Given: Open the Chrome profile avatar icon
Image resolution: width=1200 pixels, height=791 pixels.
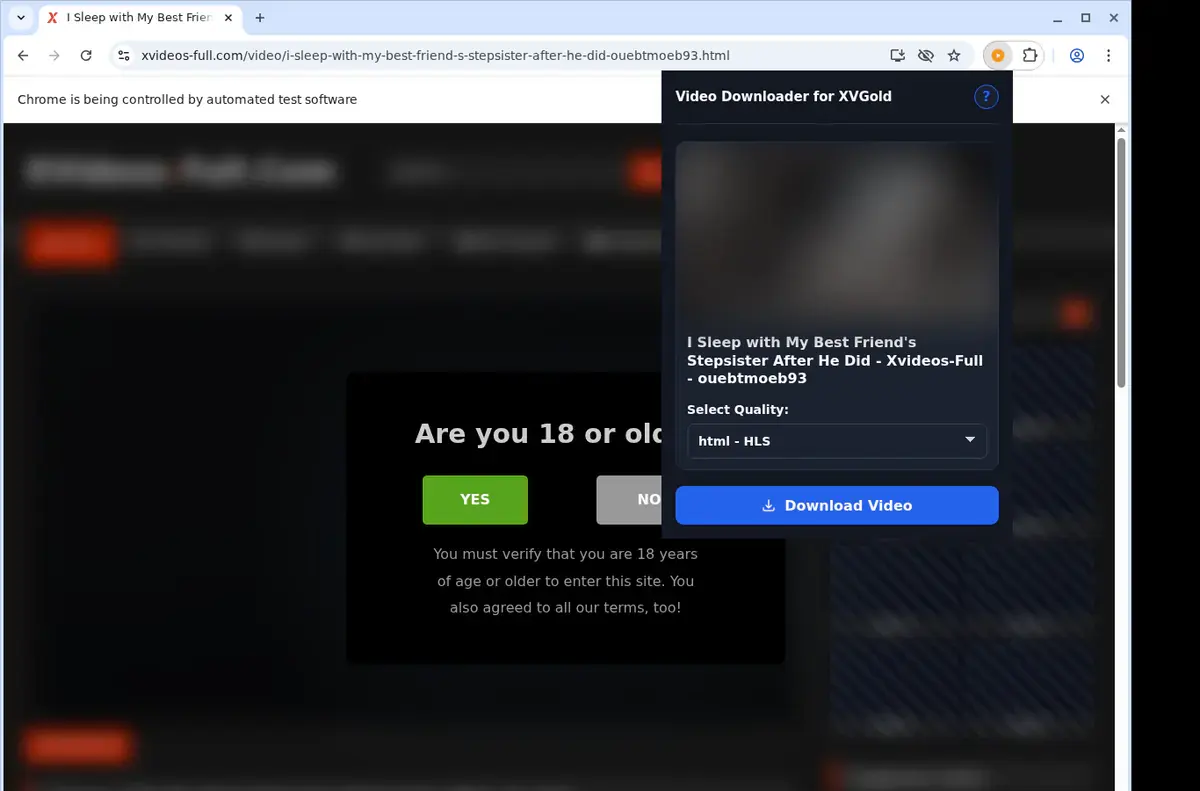Looking at the screenshot, I should [x=1077, y=56].
